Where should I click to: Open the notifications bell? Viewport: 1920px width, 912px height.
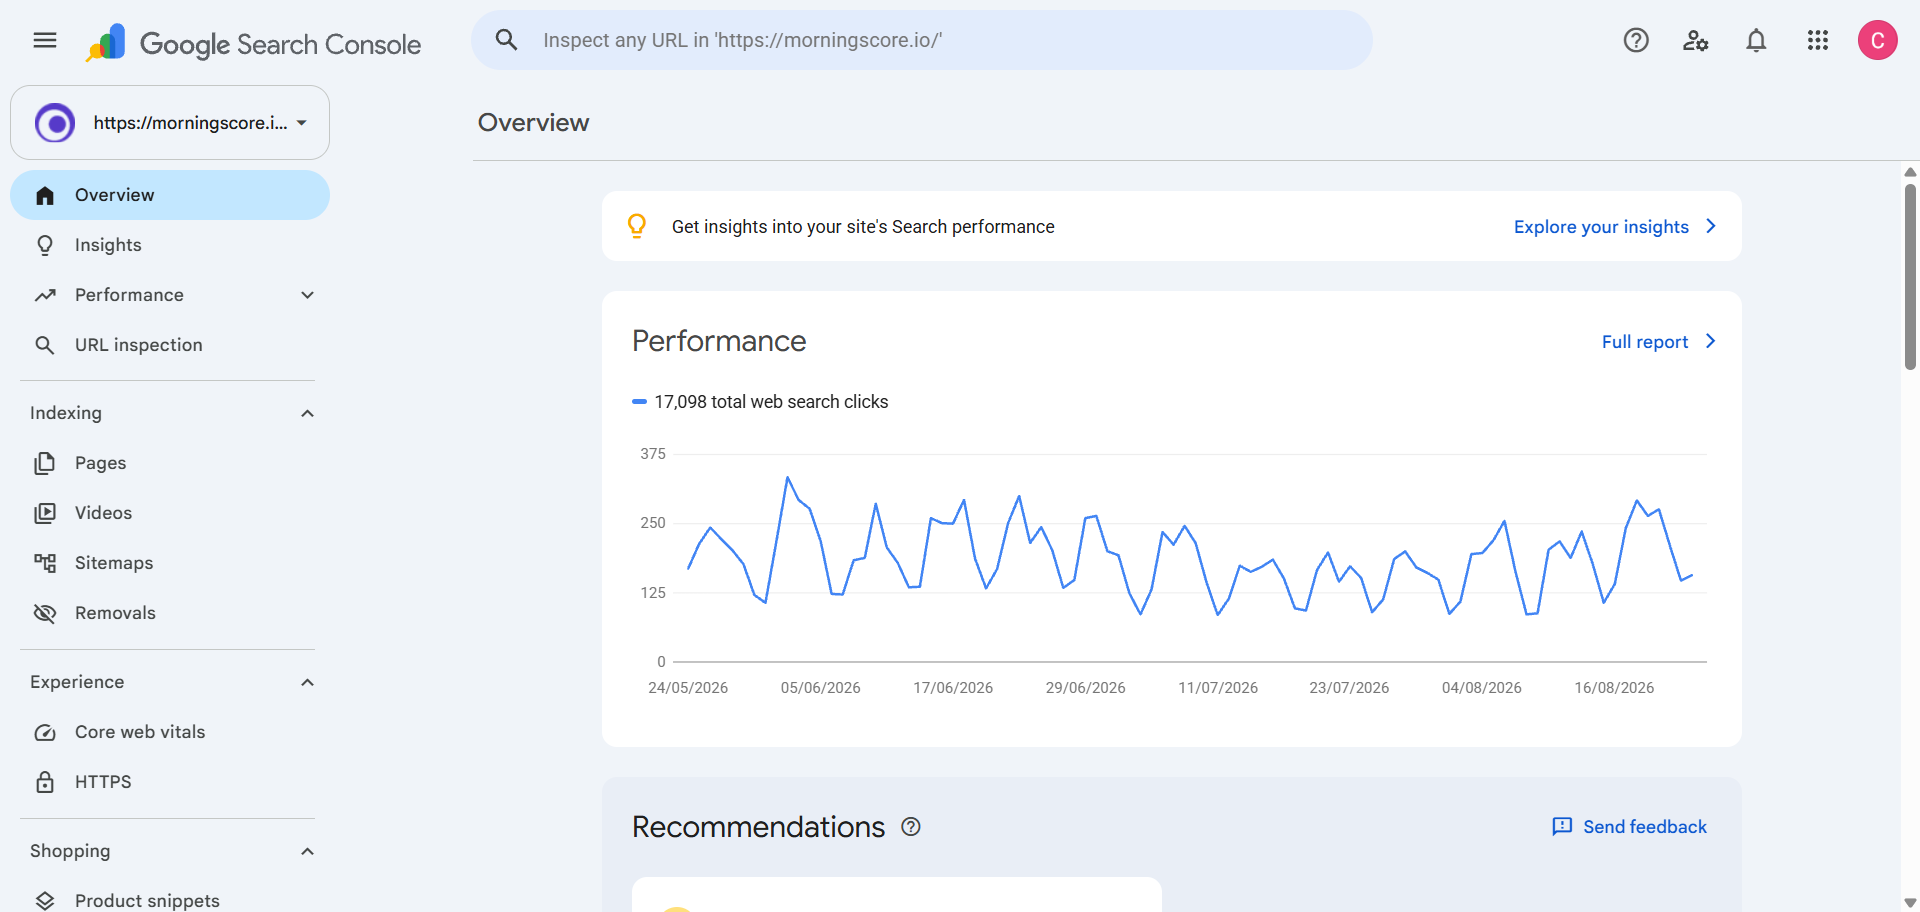[1756, 40]
